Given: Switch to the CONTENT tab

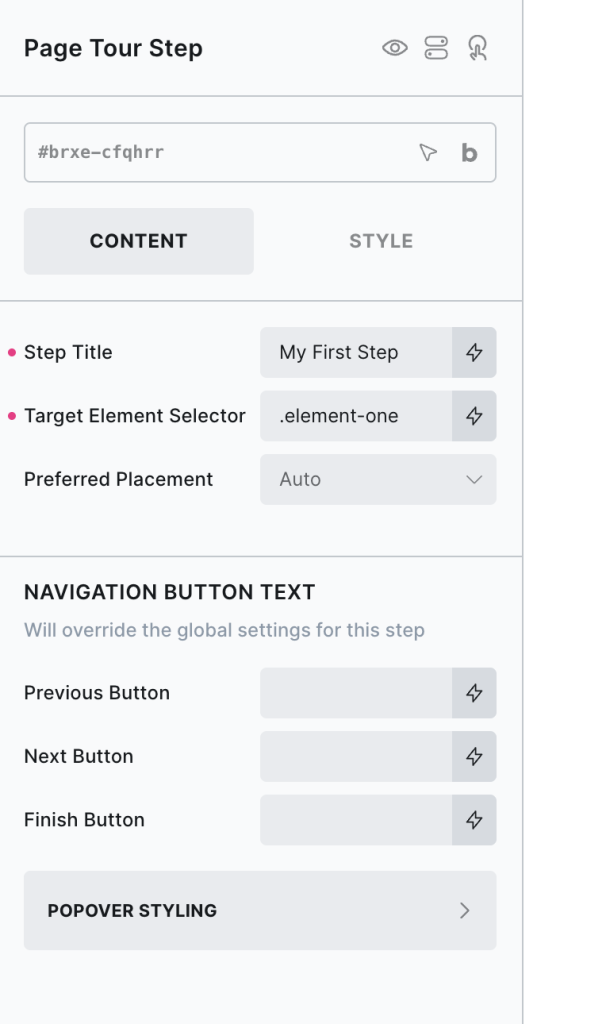Looking at the screenshot, I should click(x=138, y=241).
